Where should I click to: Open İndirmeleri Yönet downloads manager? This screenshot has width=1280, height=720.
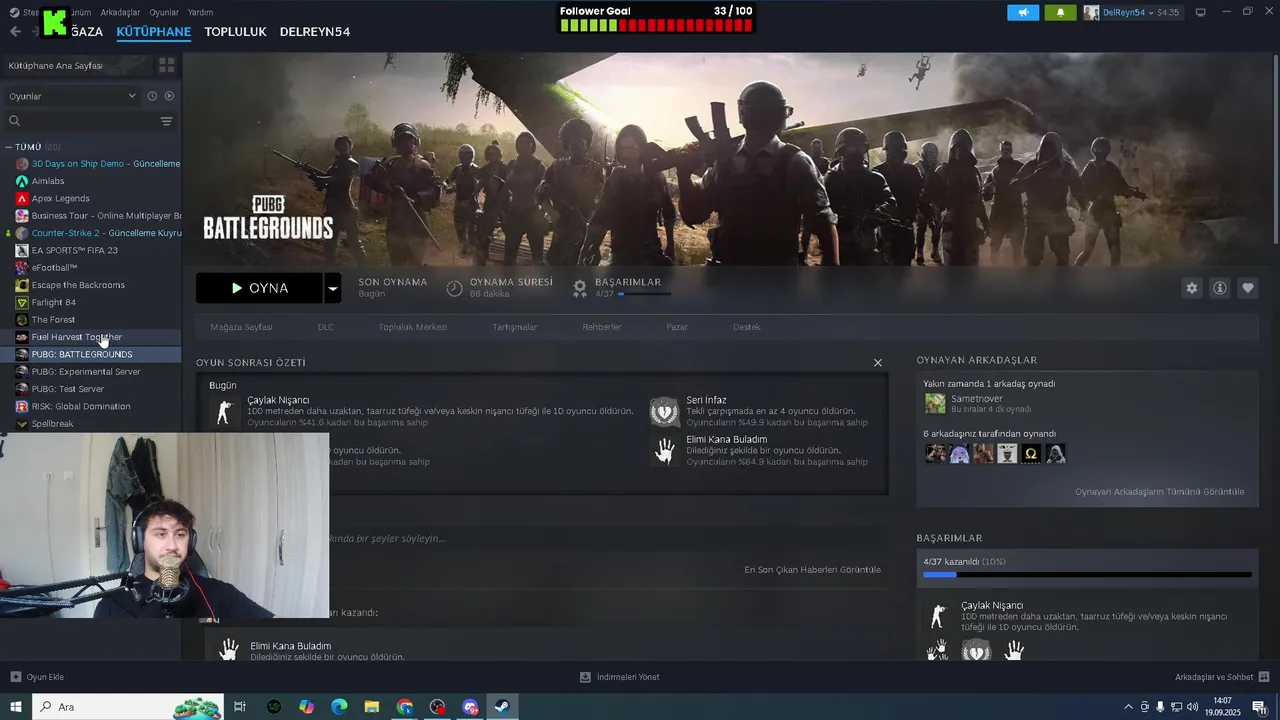pos(619,677)
